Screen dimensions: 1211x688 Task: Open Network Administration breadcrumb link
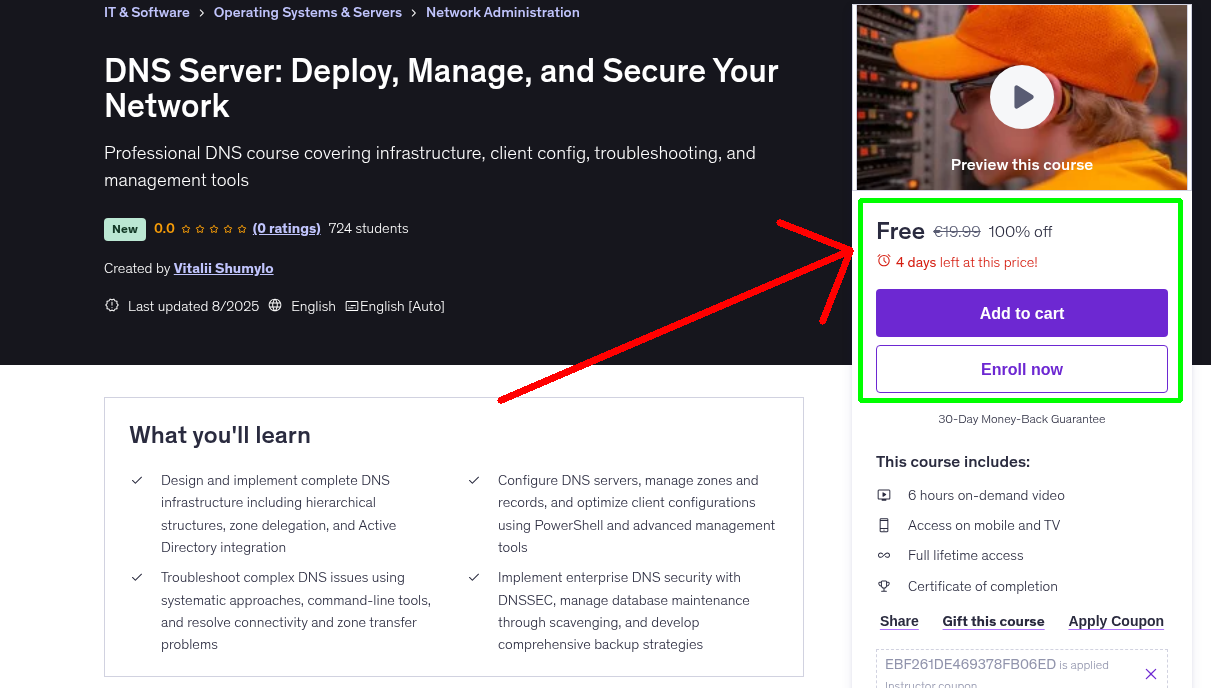[502, 13]
